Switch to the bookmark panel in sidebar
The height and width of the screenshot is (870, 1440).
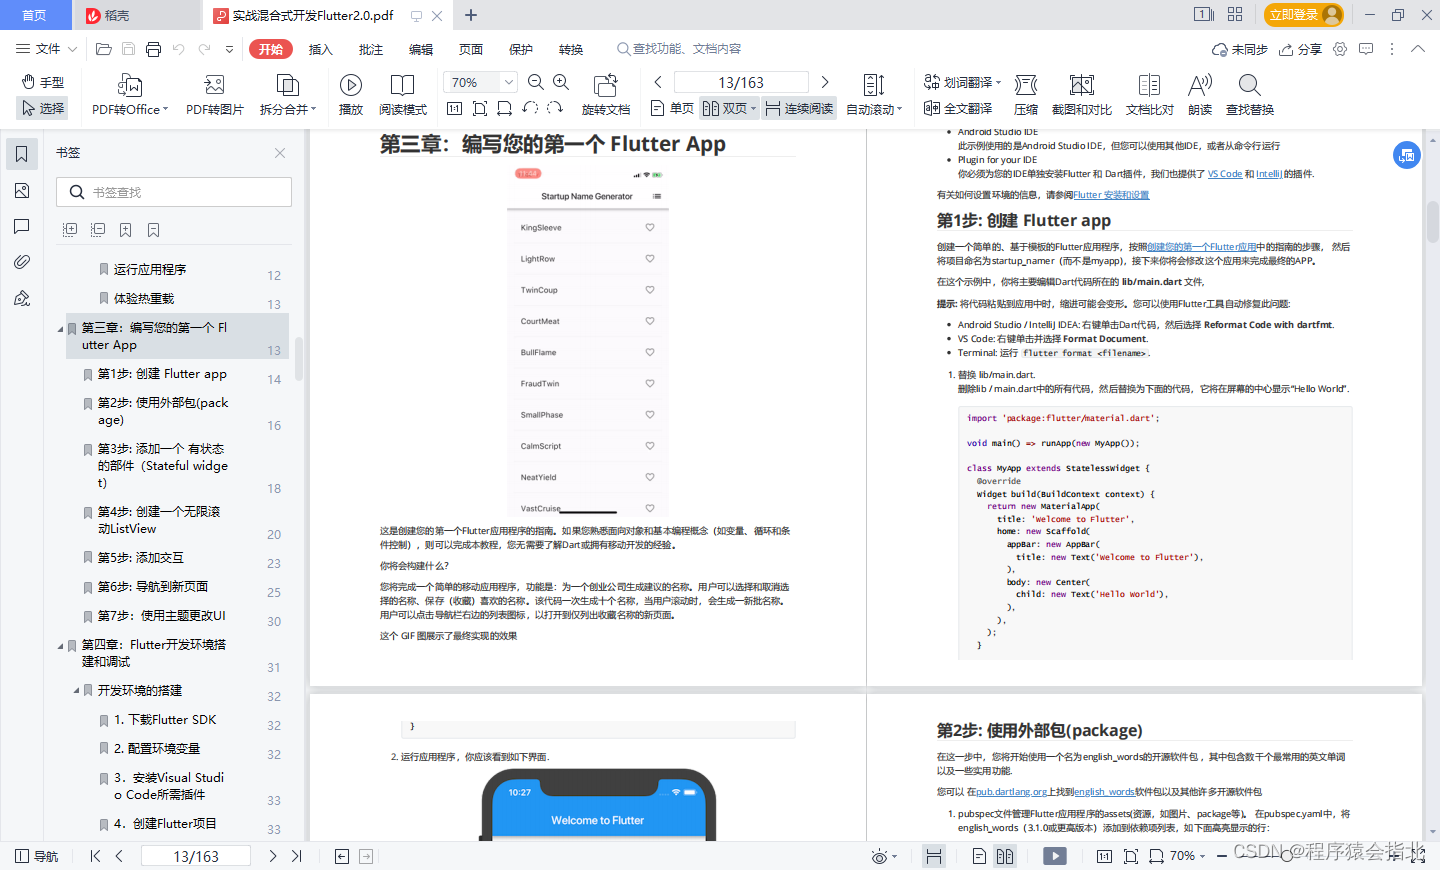point(22,155)
